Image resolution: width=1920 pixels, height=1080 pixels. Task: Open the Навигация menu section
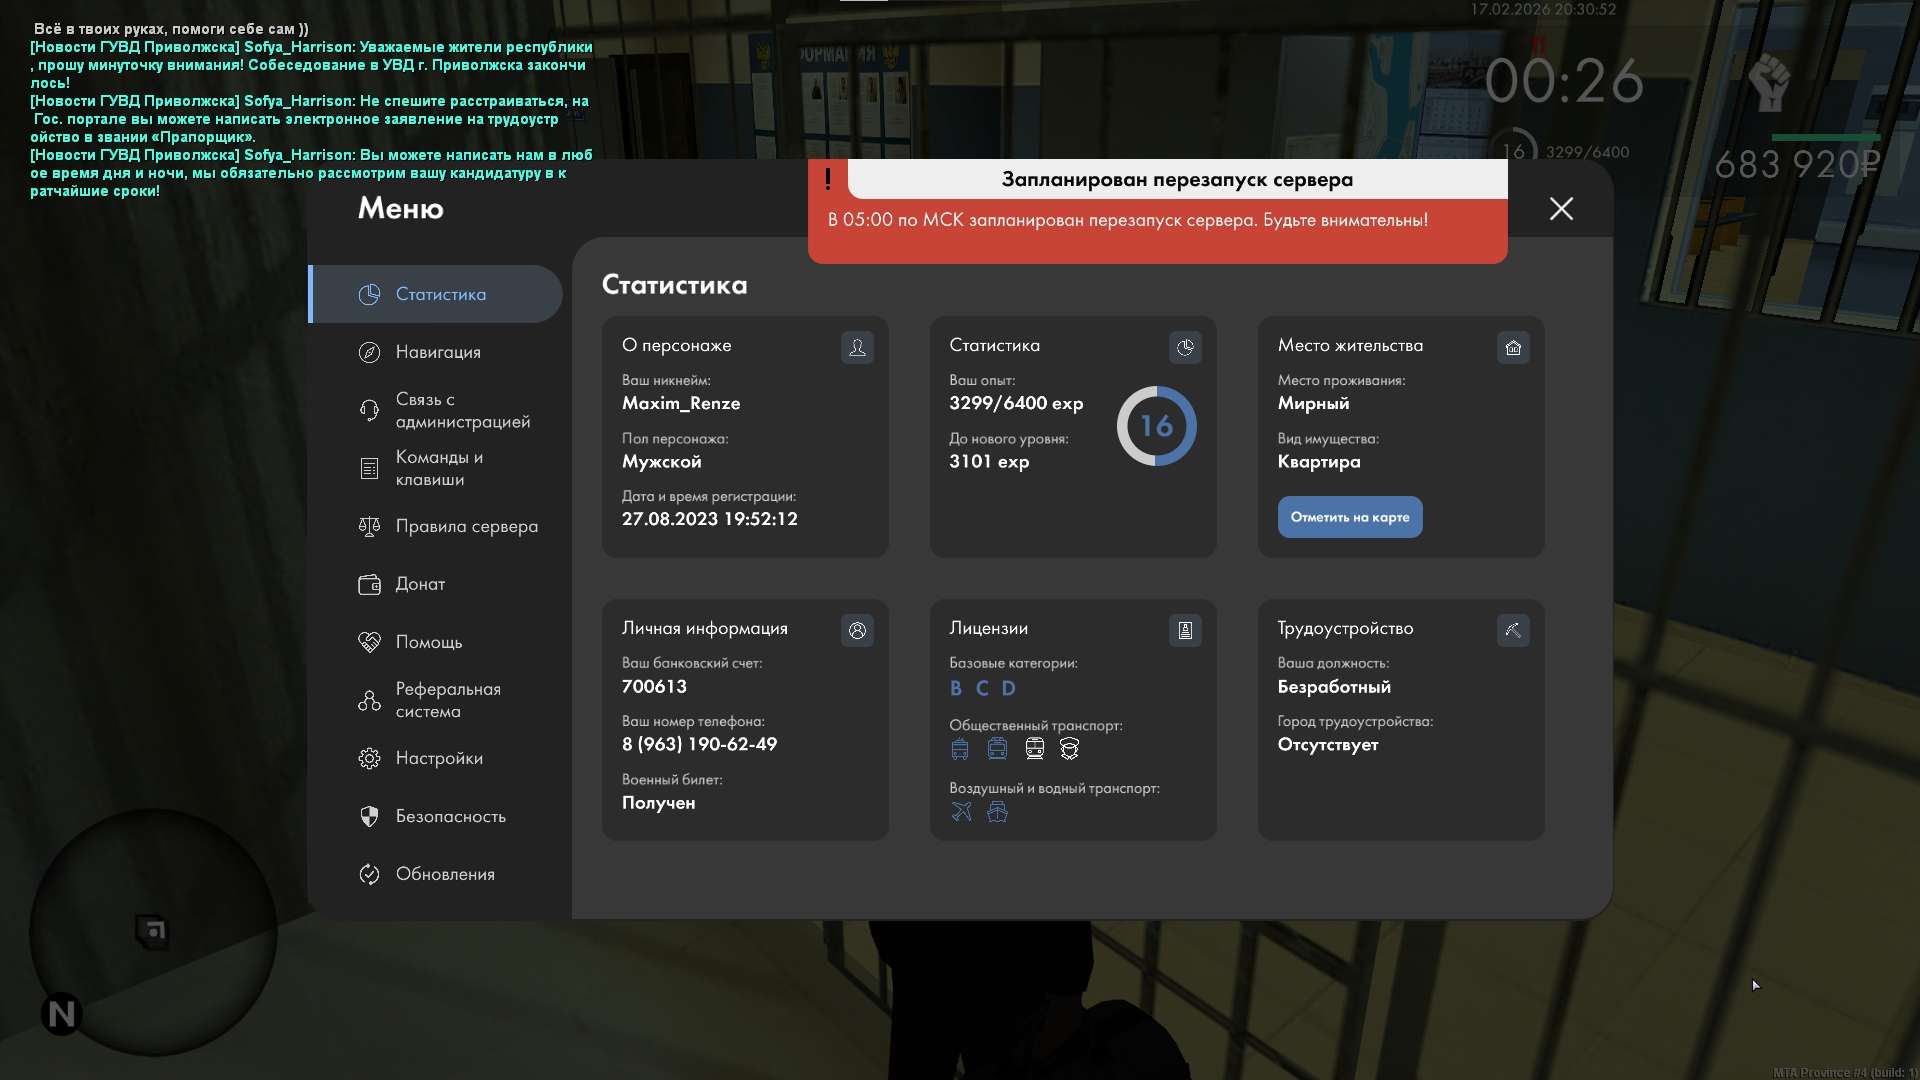coord(438,352)
